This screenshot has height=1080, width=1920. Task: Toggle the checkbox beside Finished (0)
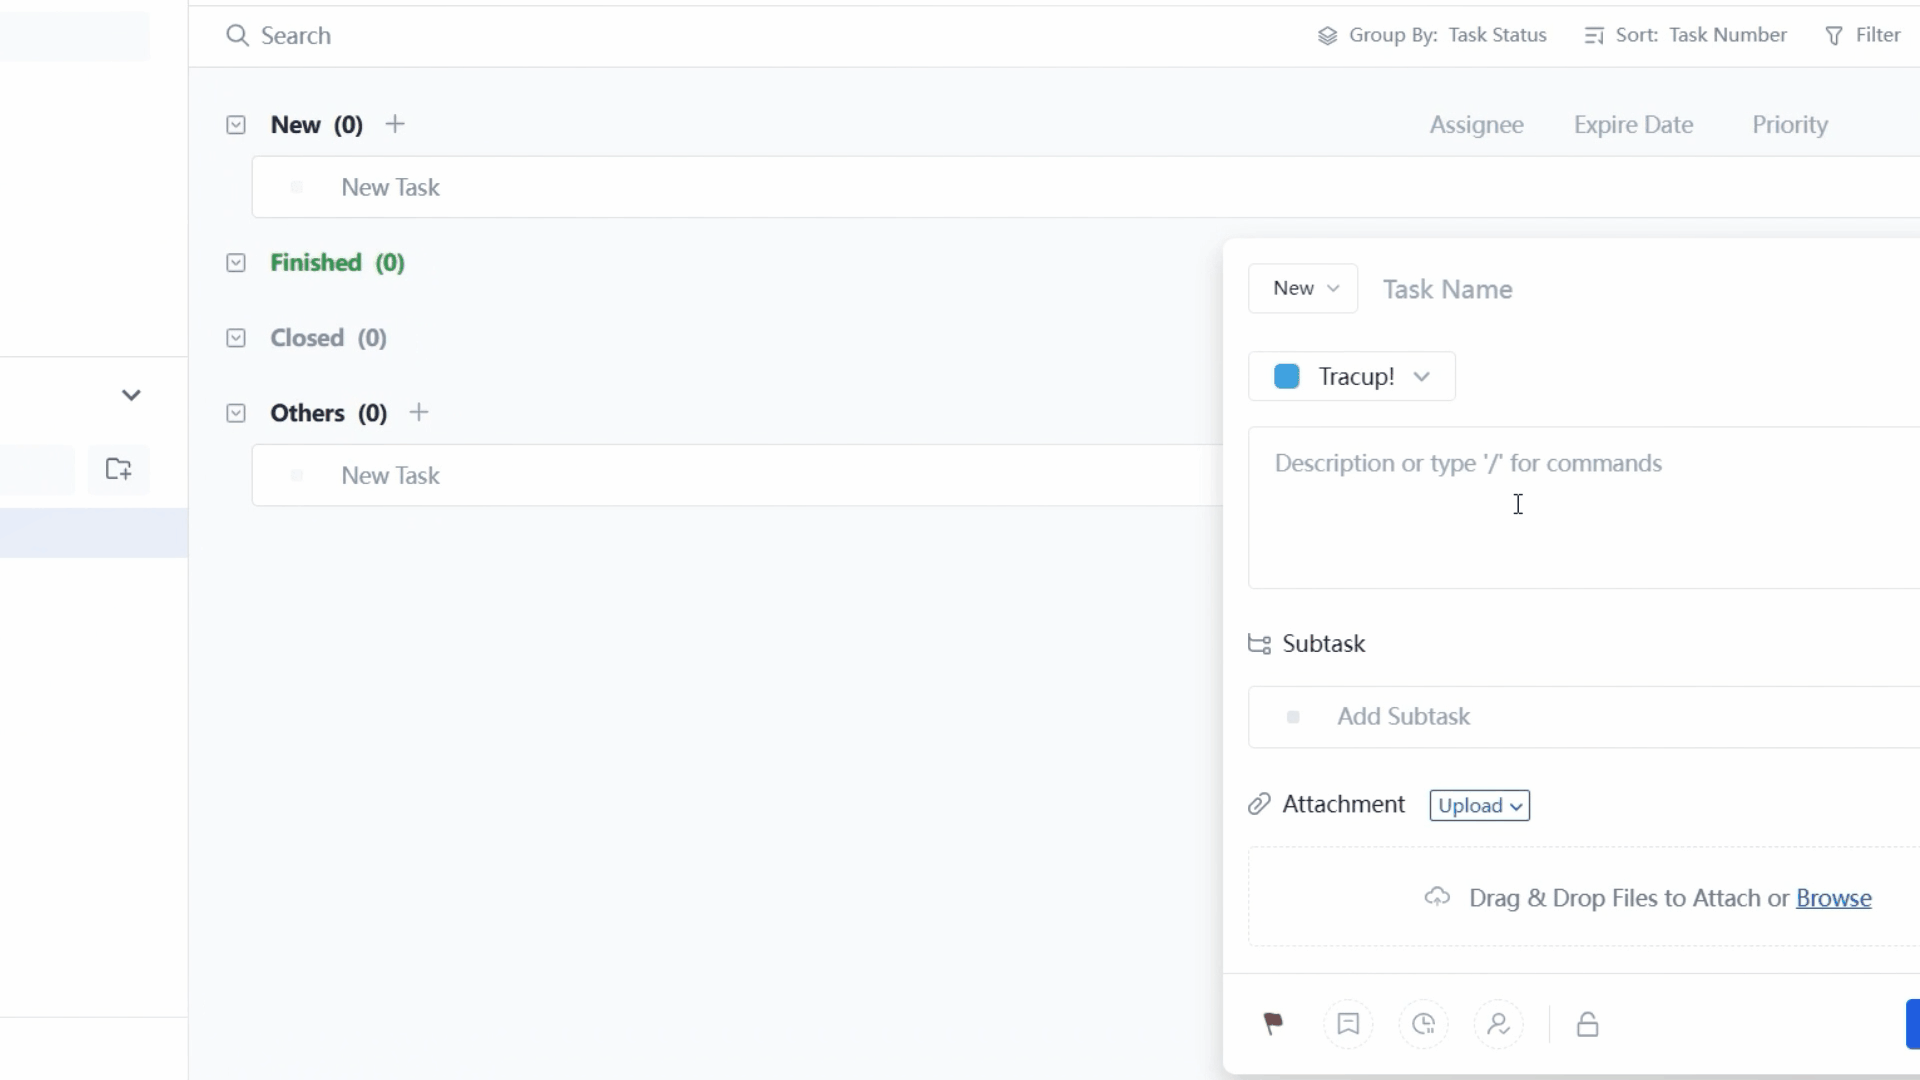[235, 262]
